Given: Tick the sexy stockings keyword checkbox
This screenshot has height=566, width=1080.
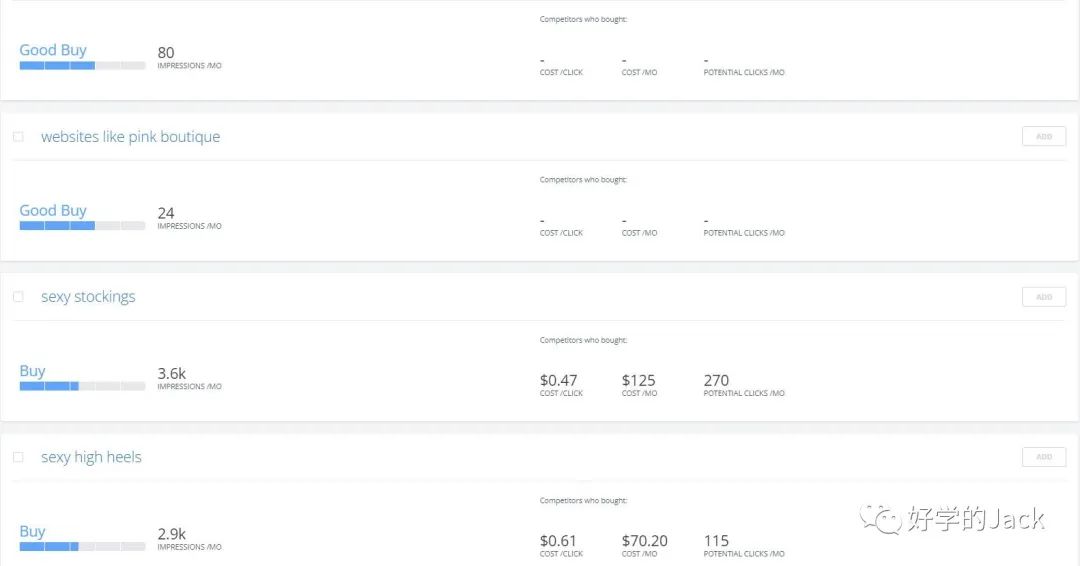Looking at the screenshot, I should [18, 297].
